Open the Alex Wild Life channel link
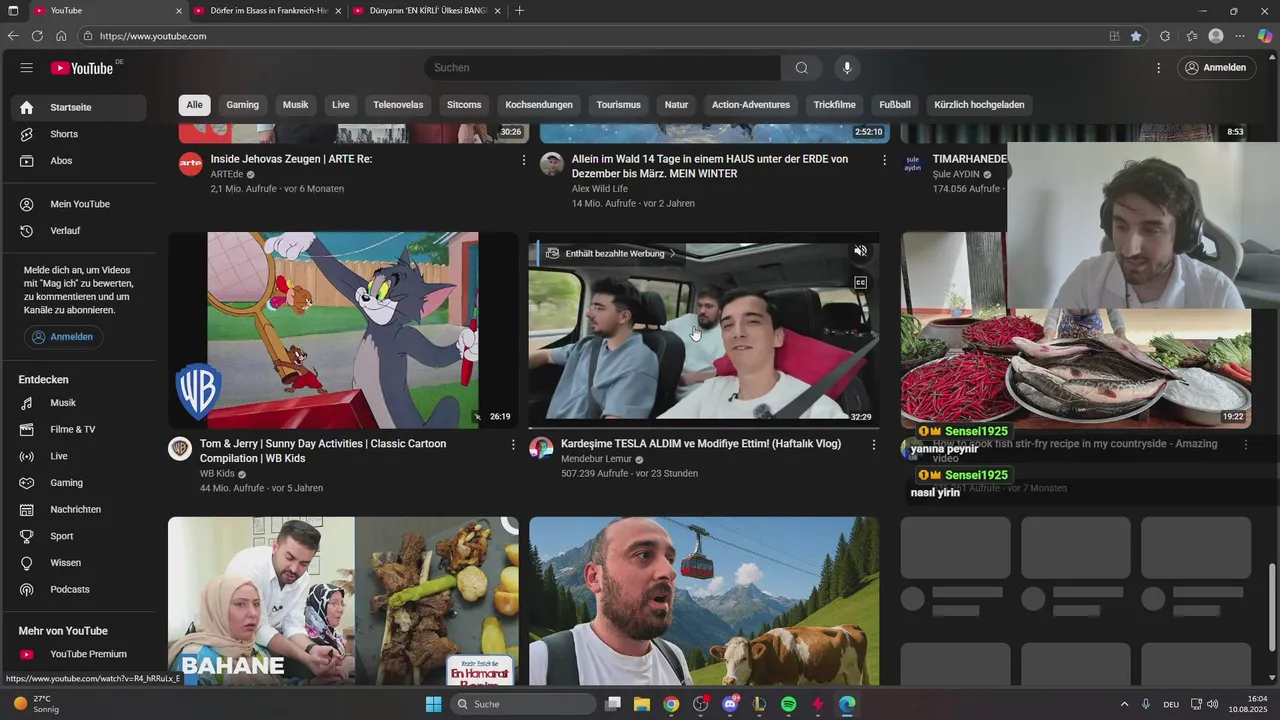 pyautogui.click(x=600, y=189)
